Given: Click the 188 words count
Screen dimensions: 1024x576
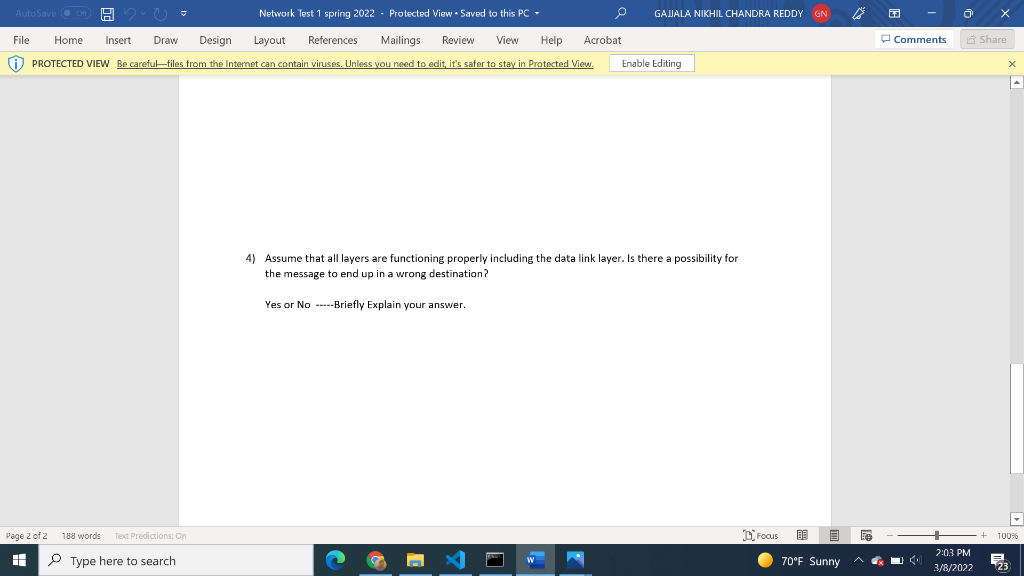Looking at the screenshot, I should coord(81,536).
